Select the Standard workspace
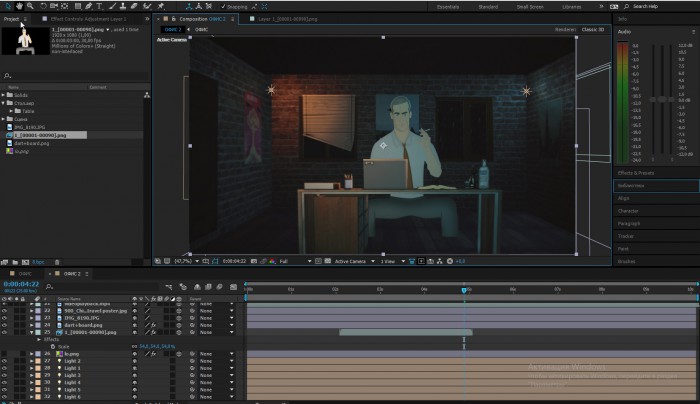 [x=488, y=7]
